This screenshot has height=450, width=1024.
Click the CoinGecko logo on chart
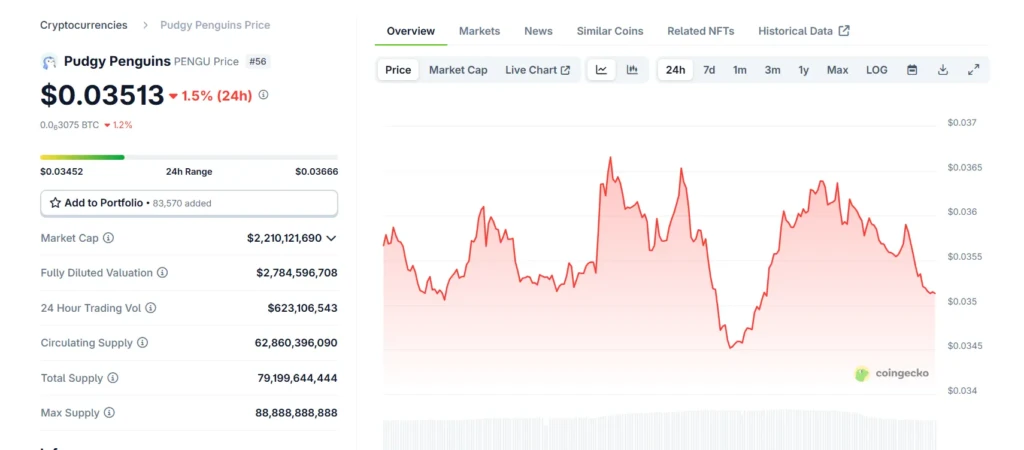tap(891, 374)
